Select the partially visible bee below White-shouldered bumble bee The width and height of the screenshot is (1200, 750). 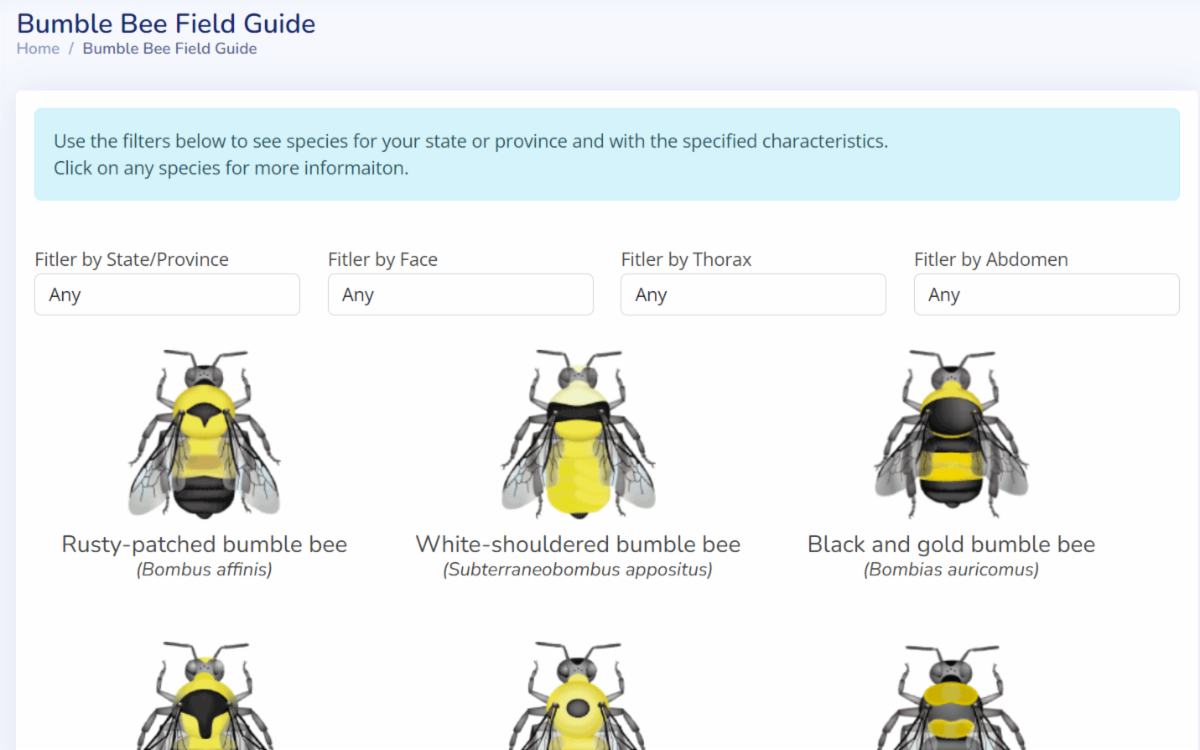[578, 698]
